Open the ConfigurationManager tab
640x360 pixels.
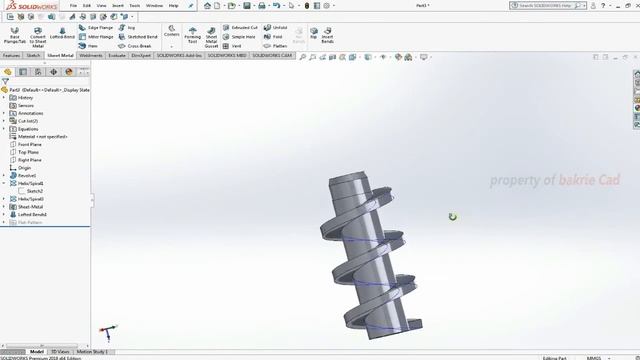38,72
